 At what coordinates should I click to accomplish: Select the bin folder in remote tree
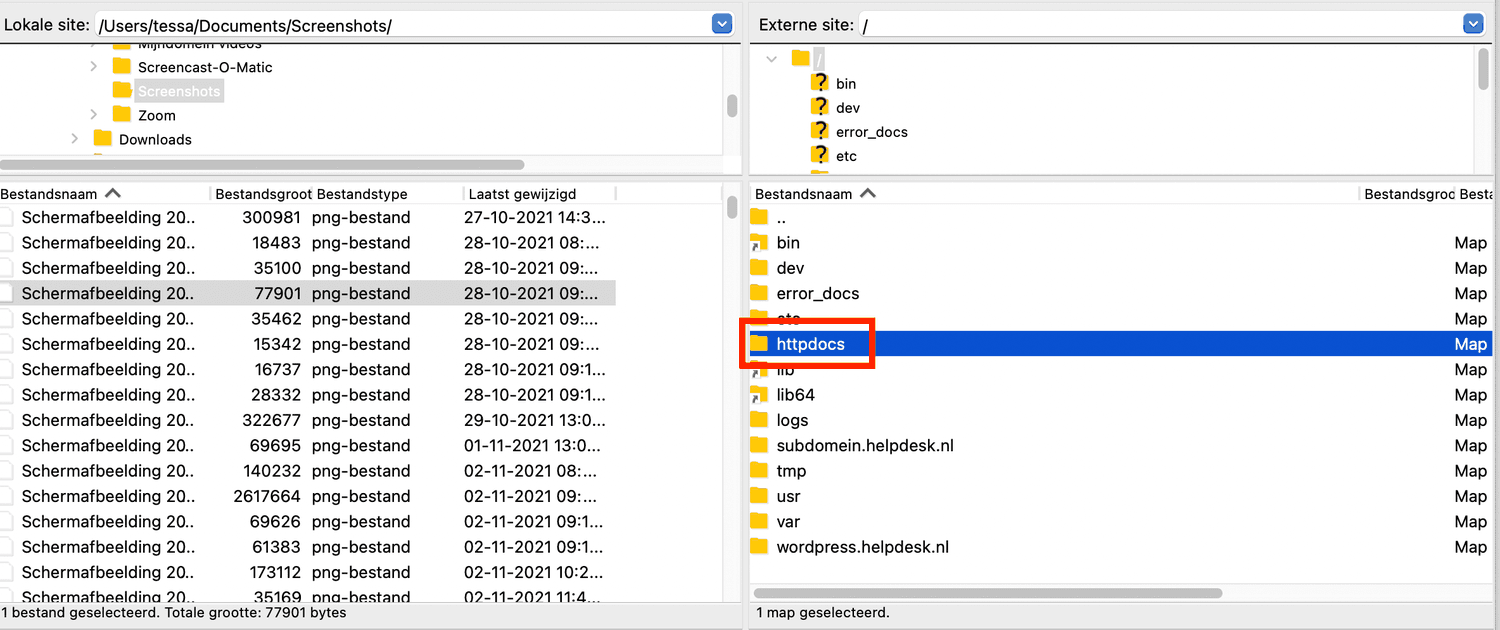(846, 84)
